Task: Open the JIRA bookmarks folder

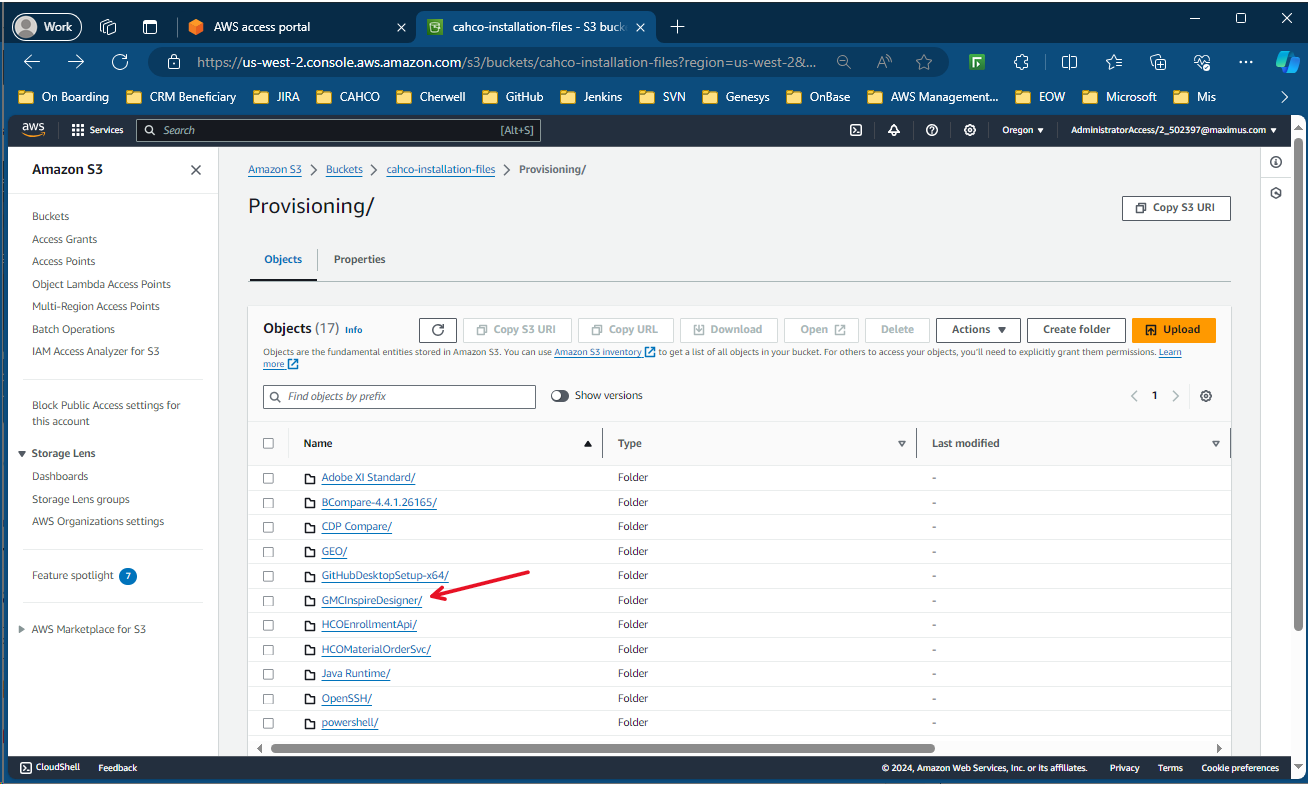Action: (275, 97)
